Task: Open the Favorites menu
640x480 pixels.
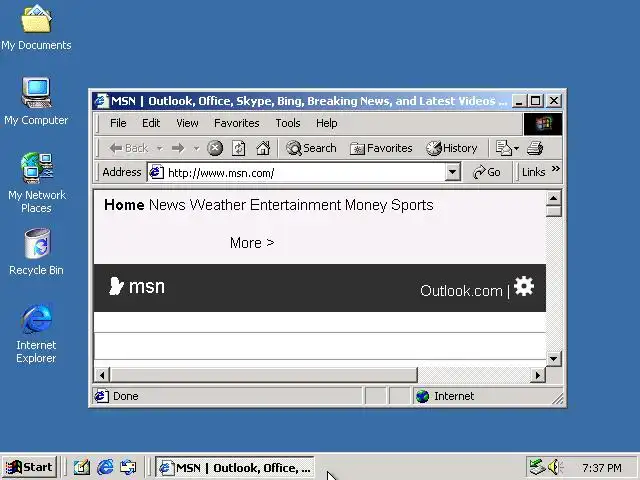Action: point(237,123)
